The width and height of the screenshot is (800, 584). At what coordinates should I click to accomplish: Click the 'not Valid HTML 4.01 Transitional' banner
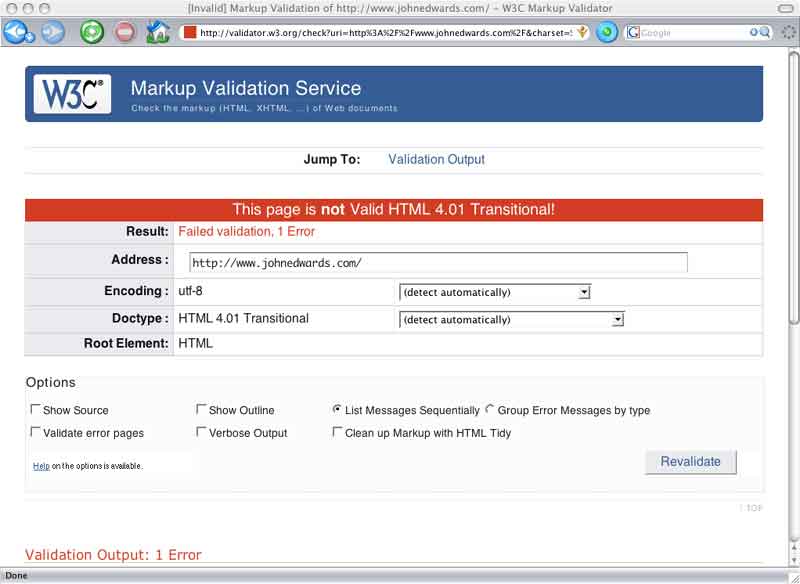pos(393,210)
